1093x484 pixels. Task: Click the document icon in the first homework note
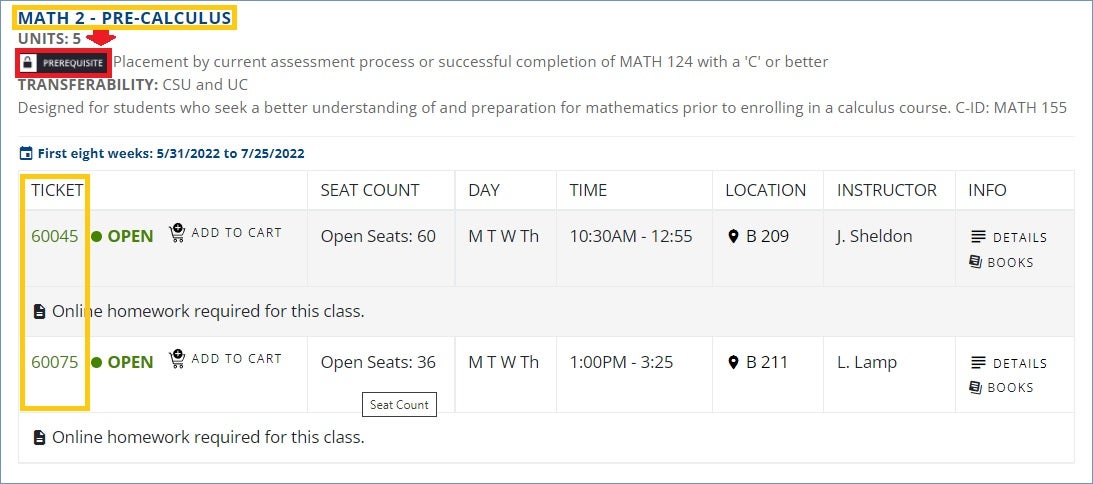click(39, 312)
